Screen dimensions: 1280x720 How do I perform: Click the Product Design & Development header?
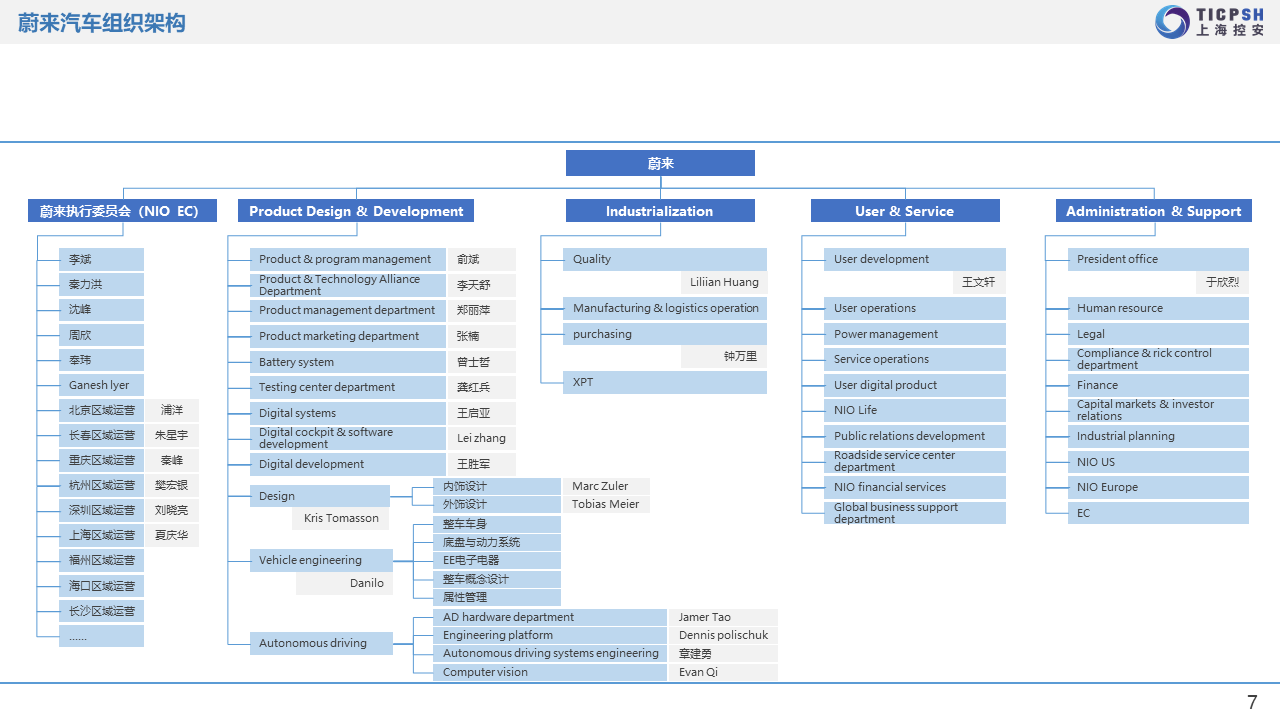tap(355, 211)
